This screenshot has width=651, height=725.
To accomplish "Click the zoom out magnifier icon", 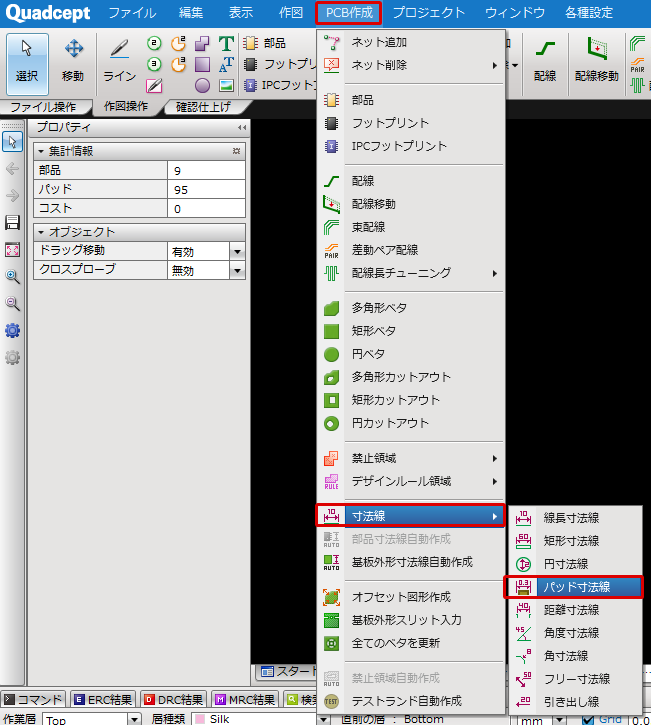I will pos(12,303).
